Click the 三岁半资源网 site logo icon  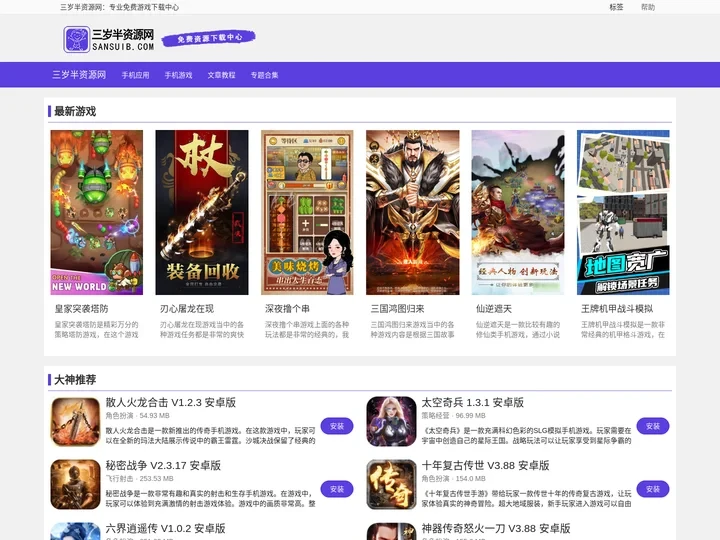tap(77, 39)
